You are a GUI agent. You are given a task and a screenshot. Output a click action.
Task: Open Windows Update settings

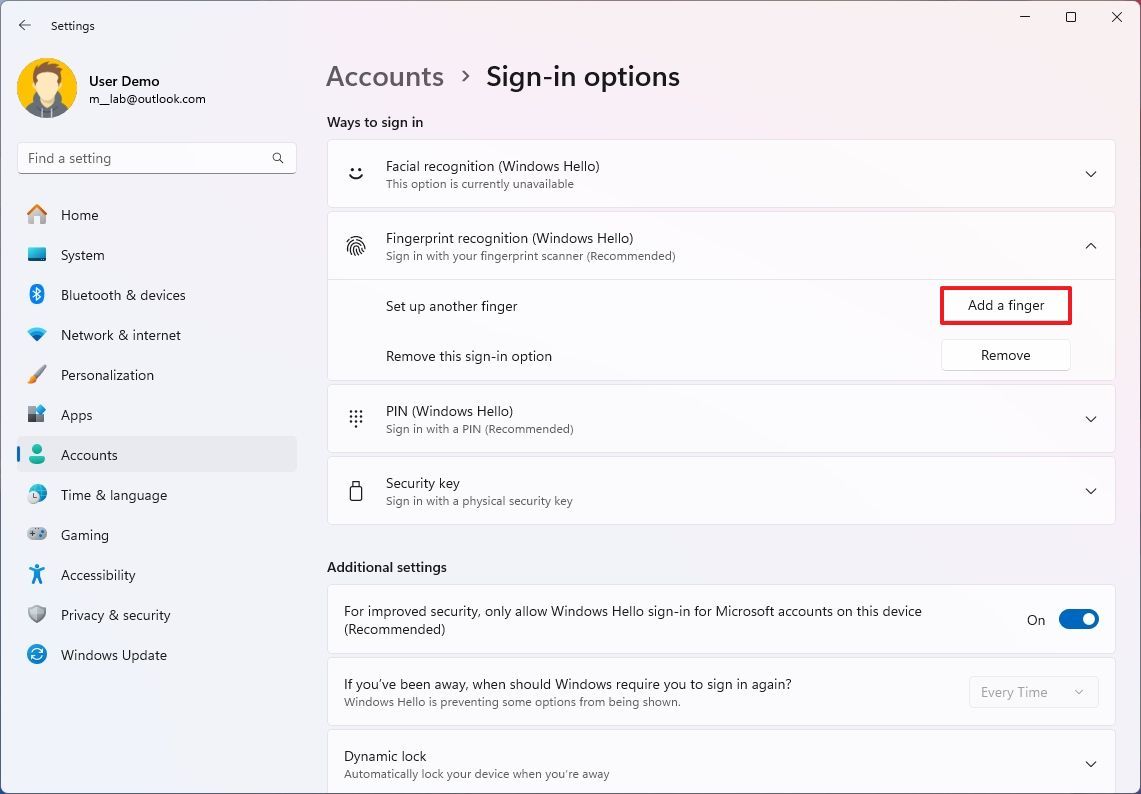(x=113, y=655)
